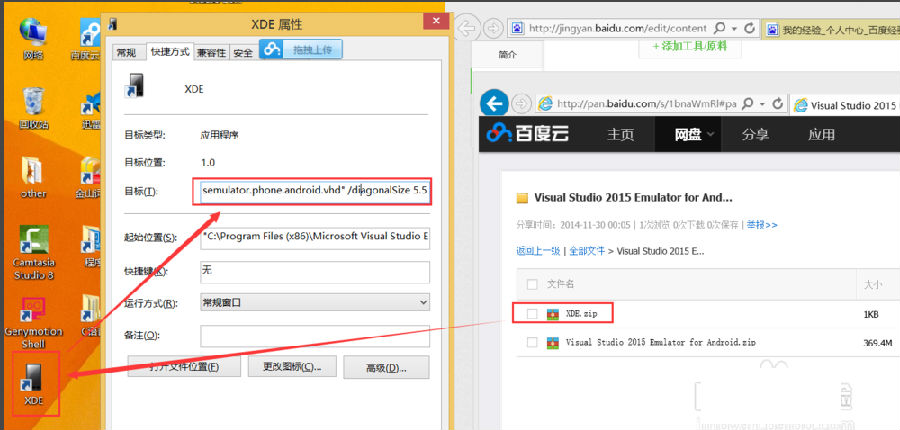The image size is (900, 430).
Task: Switch to the 常规 tab
Action: 127,53
